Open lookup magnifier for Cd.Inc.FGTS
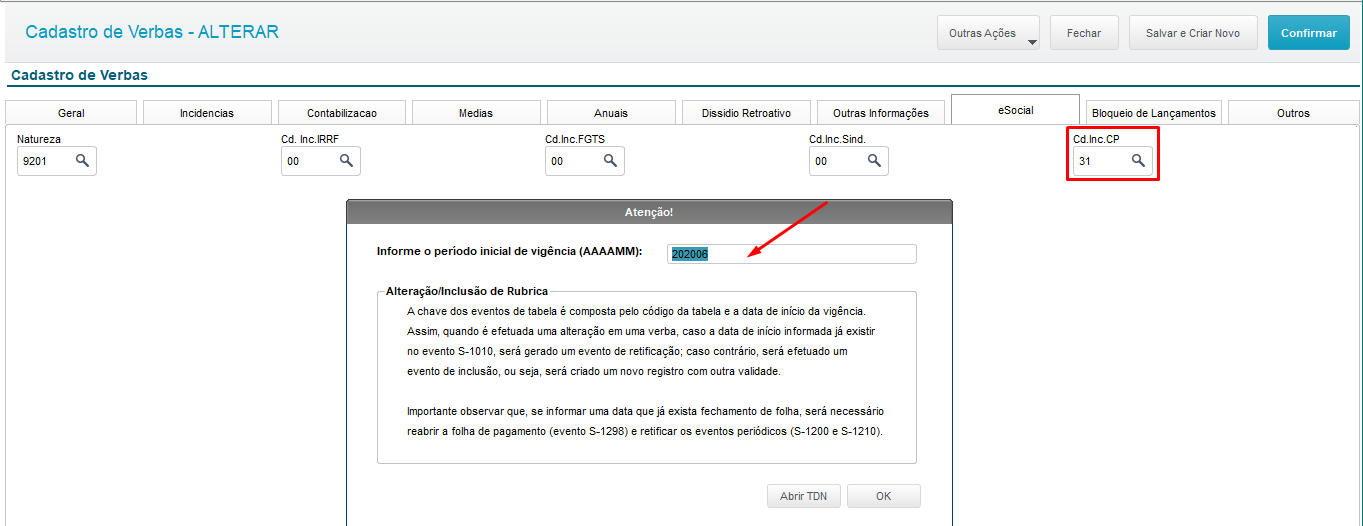 610,160
